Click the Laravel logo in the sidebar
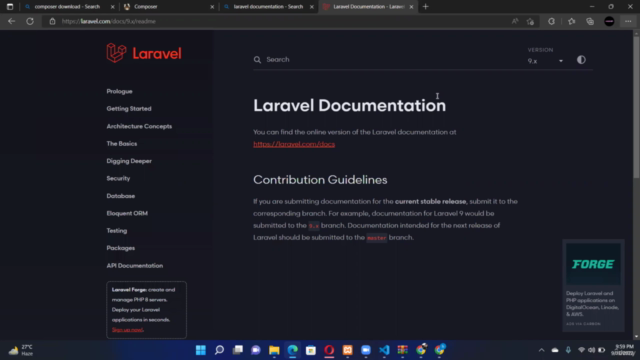 tap(144, 53)
